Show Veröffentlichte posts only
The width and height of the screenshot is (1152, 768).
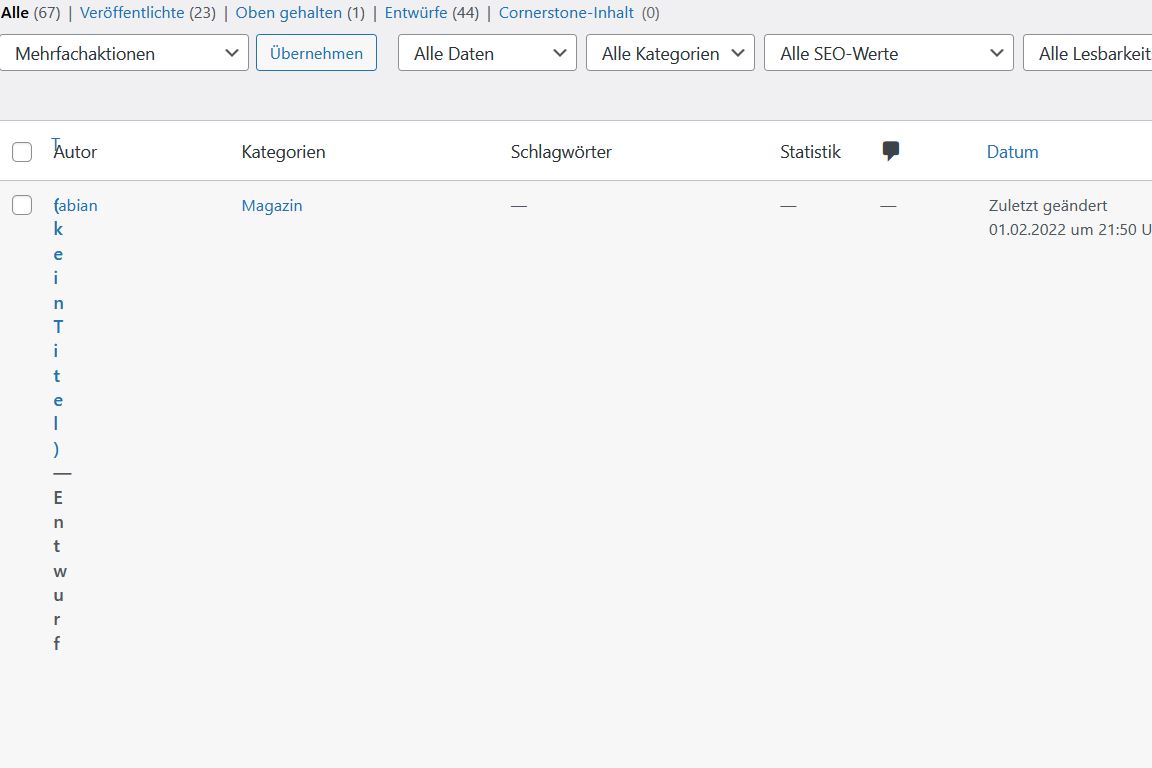coord(132,13)
